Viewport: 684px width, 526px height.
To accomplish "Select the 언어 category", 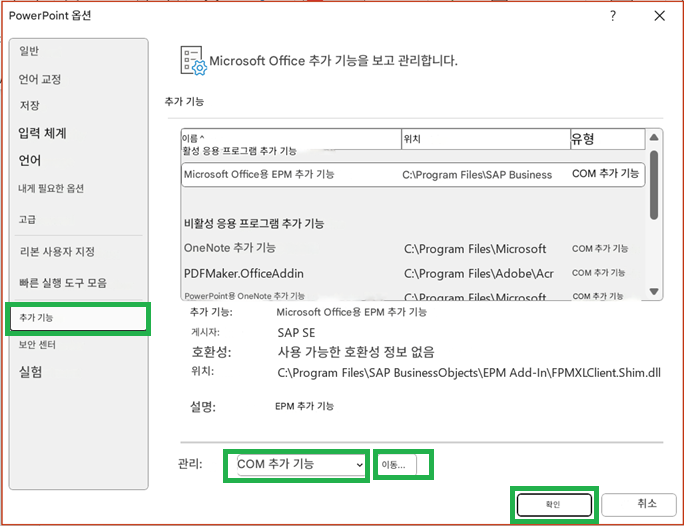I will 30,160.
